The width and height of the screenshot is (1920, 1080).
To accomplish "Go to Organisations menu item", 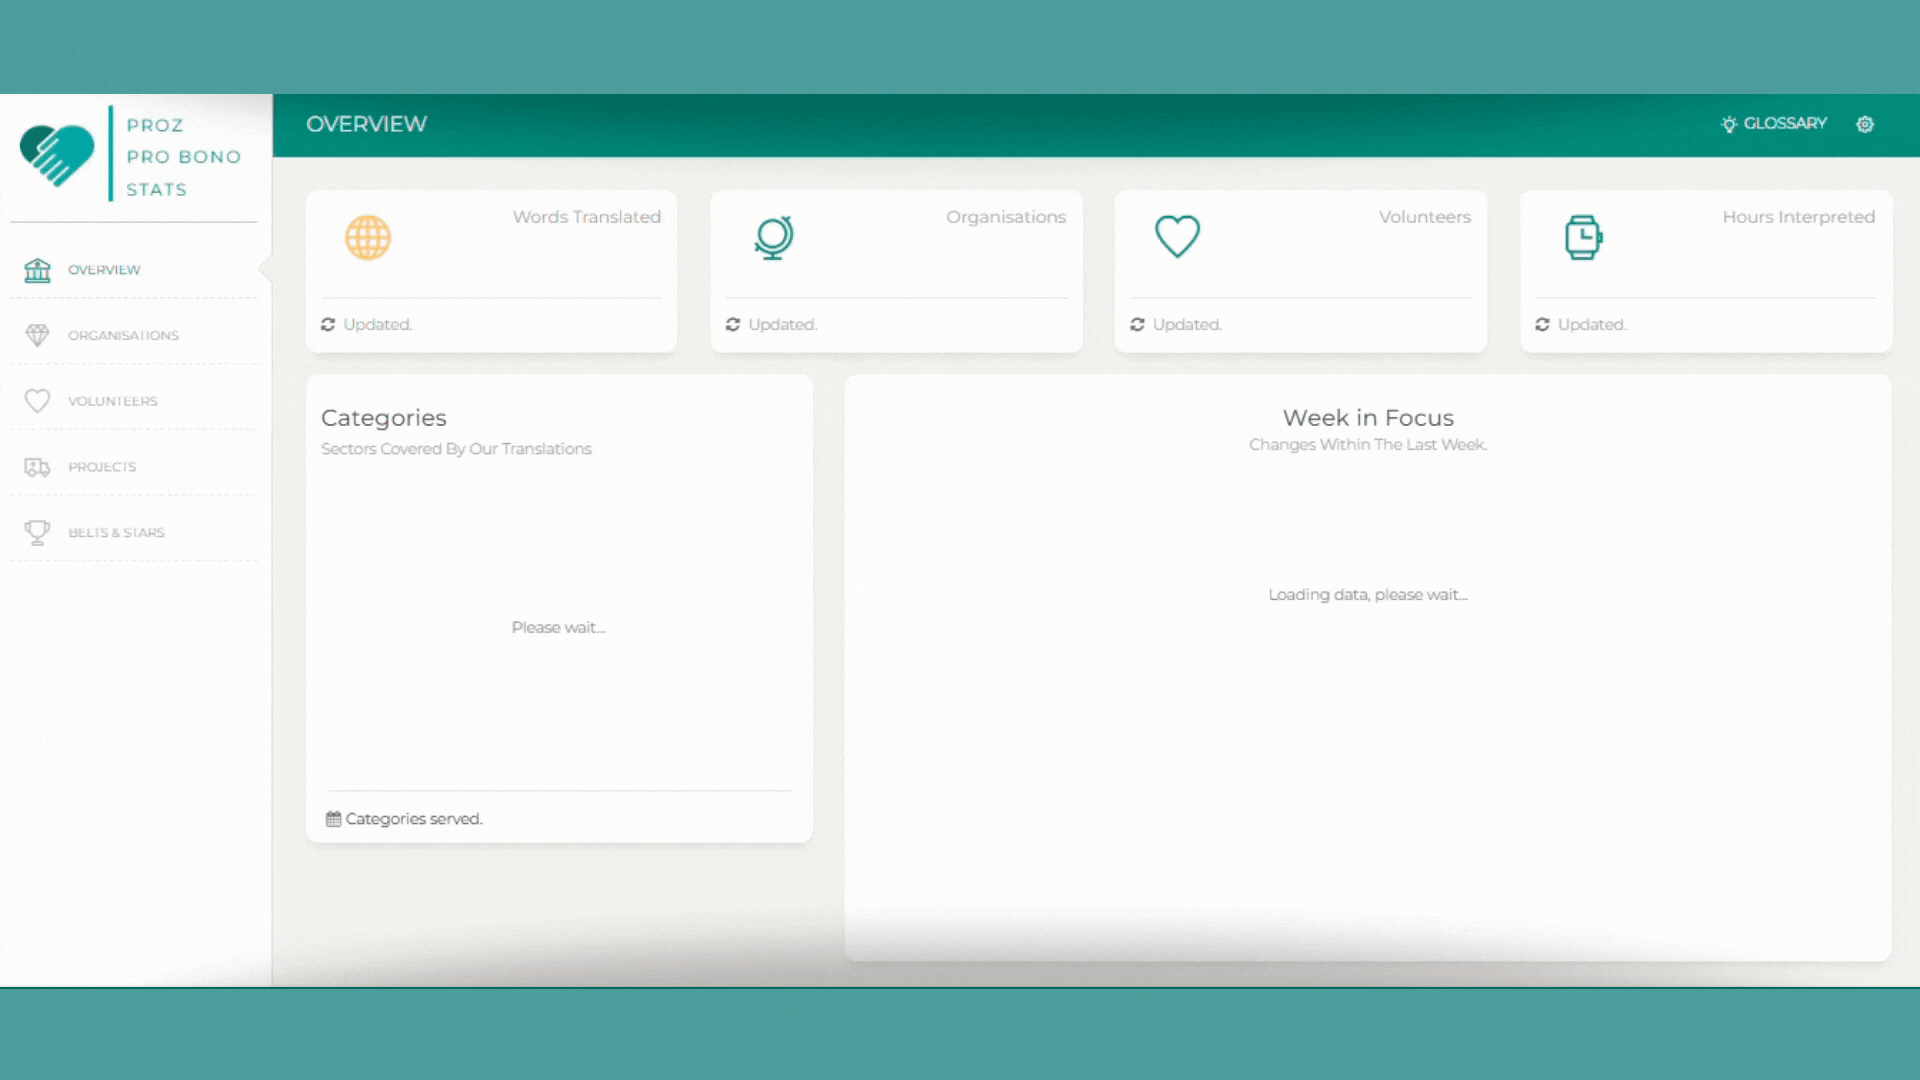I will pyautogui.click(x=123, y=335).
